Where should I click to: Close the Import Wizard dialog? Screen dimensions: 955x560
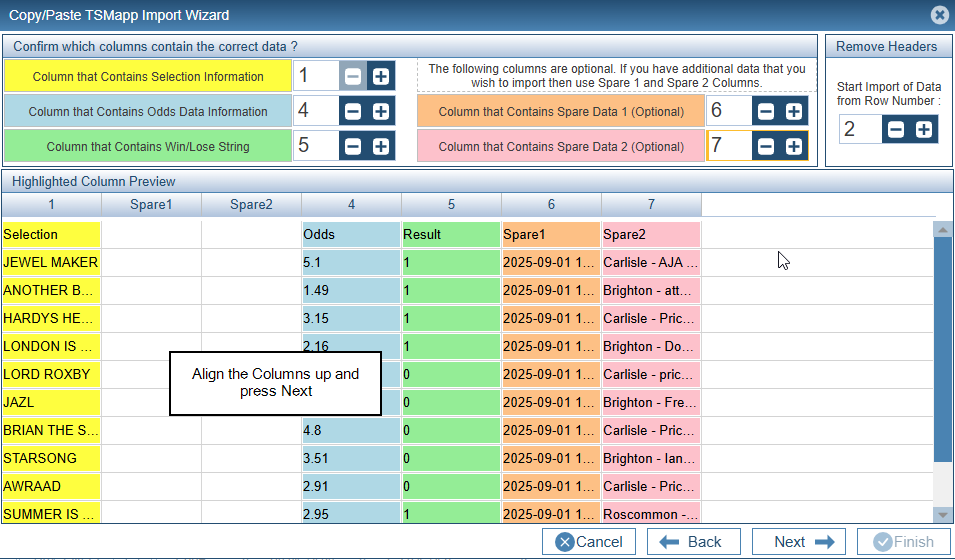point(939,15)
